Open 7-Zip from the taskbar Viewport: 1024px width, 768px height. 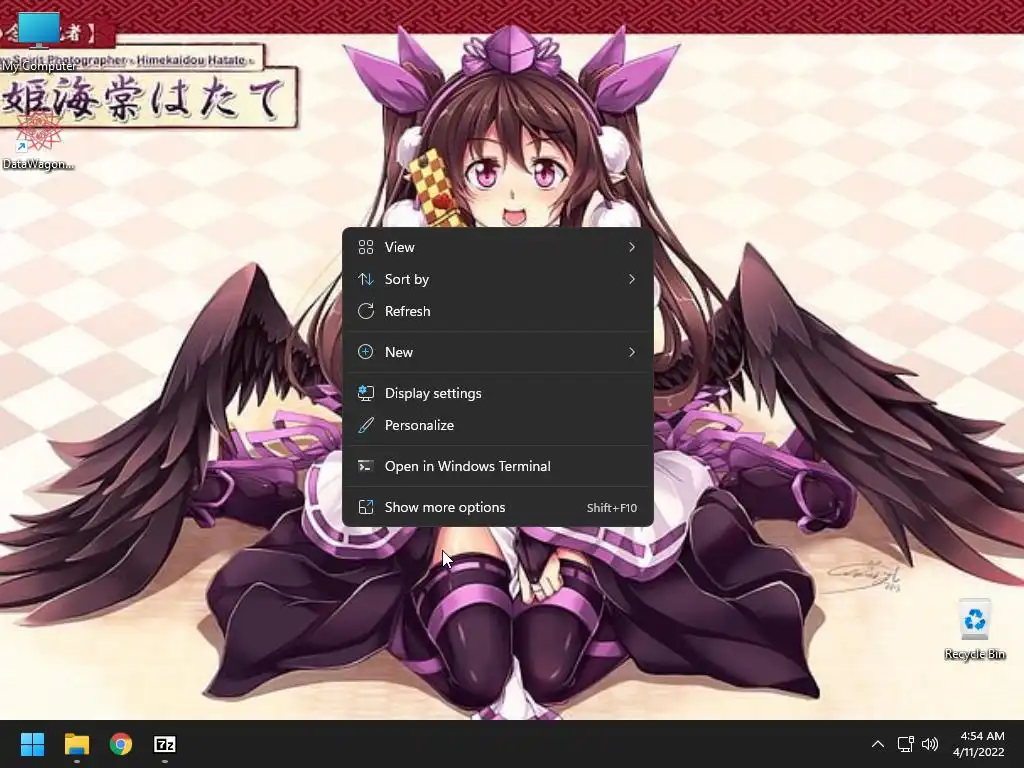tap(165, 744)
